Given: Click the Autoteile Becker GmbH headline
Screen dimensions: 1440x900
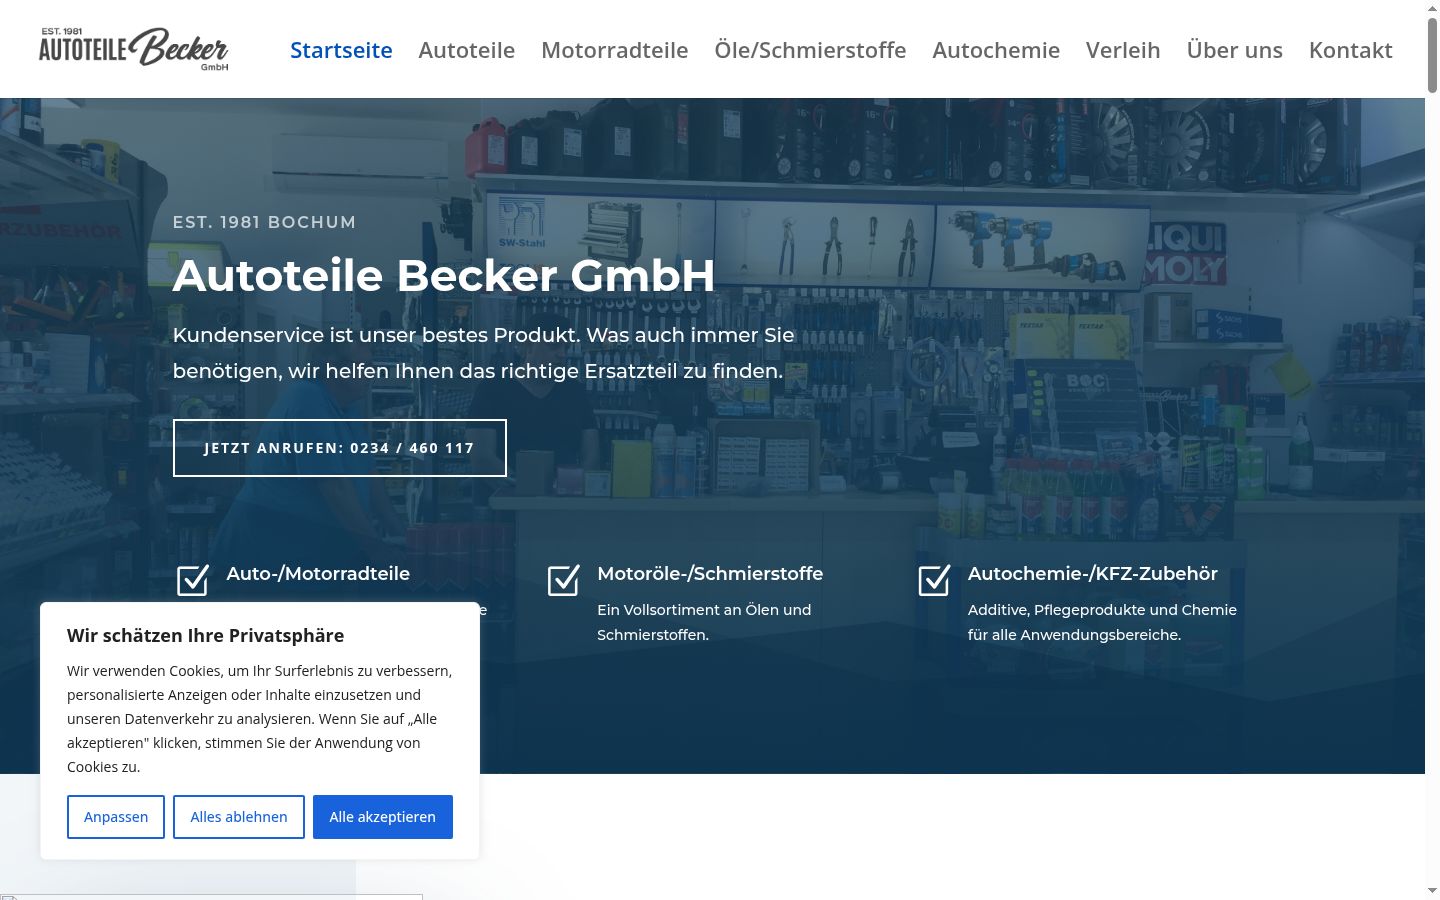Looking at the screenshot, I should 444,276.
